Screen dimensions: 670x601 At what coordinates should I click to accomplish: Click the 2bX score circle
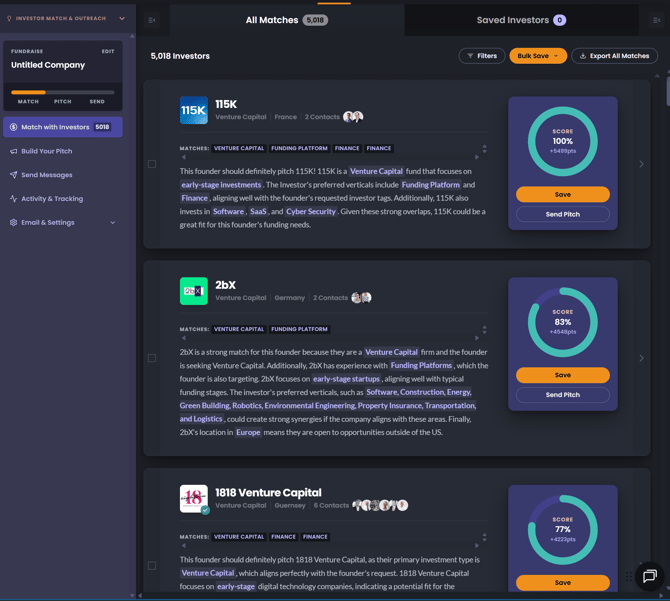click(x=563, y=322)
